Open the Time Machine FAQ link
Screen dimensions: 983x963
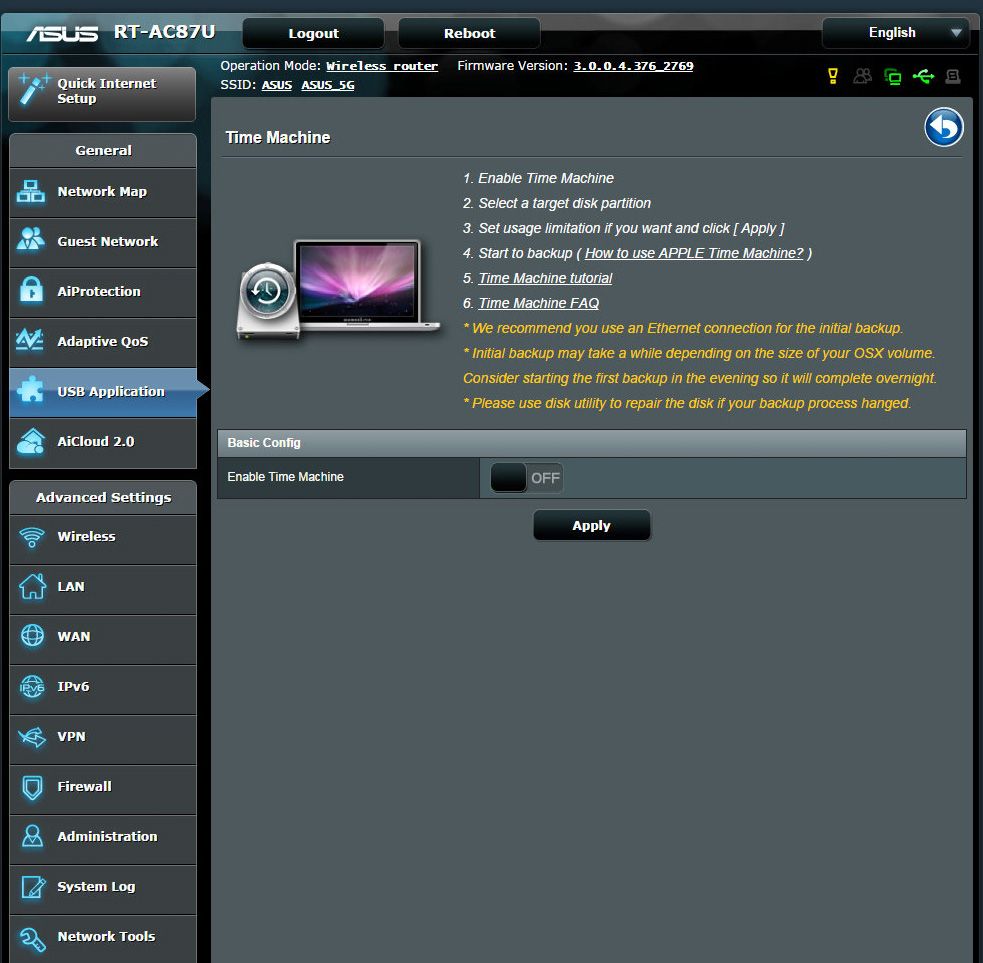pos(538,303)
